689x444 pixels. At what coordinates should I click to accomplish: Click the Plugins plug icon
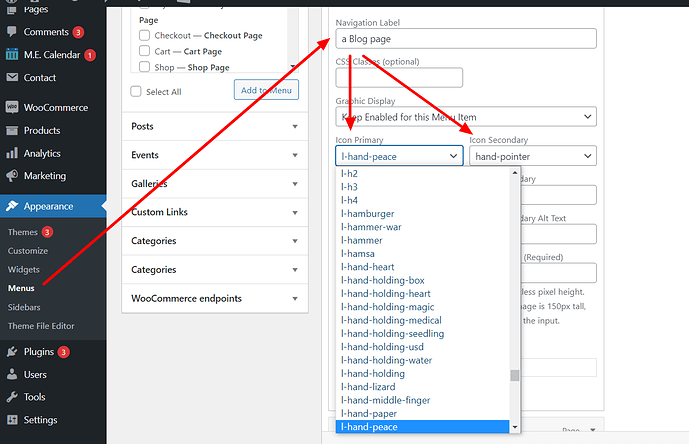(12, 352)
